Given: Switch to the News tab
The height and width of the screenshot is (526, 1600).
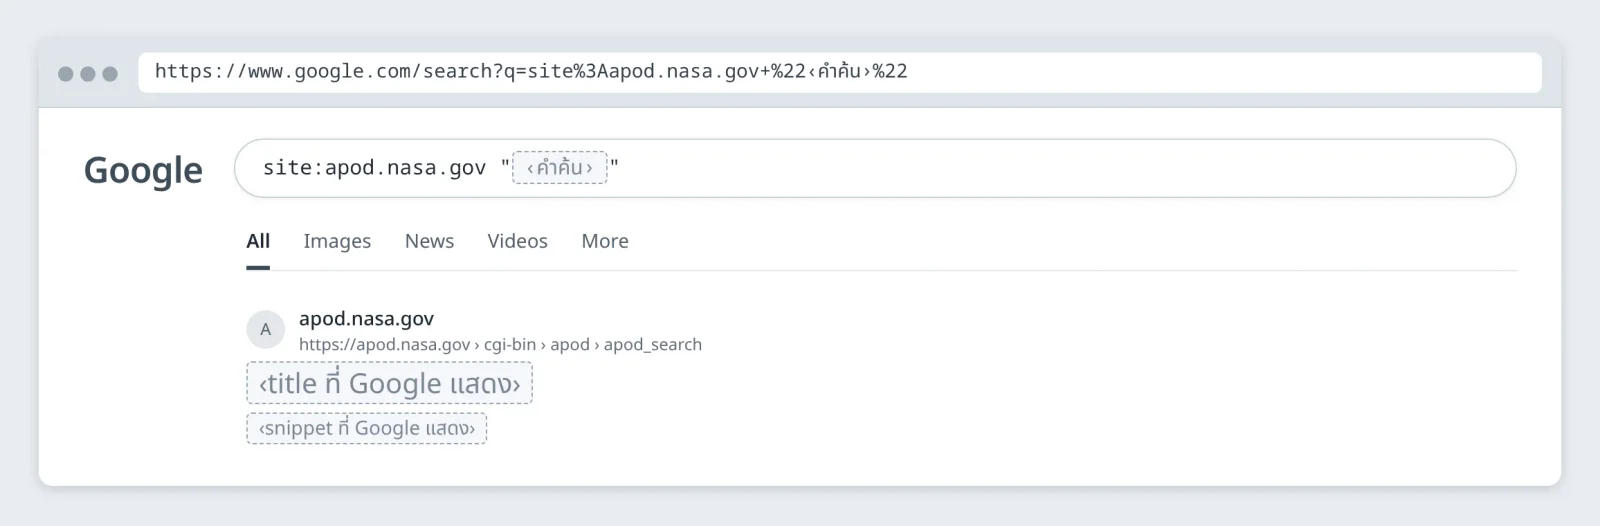Looking at the screenshot, I should click(429, 241).
